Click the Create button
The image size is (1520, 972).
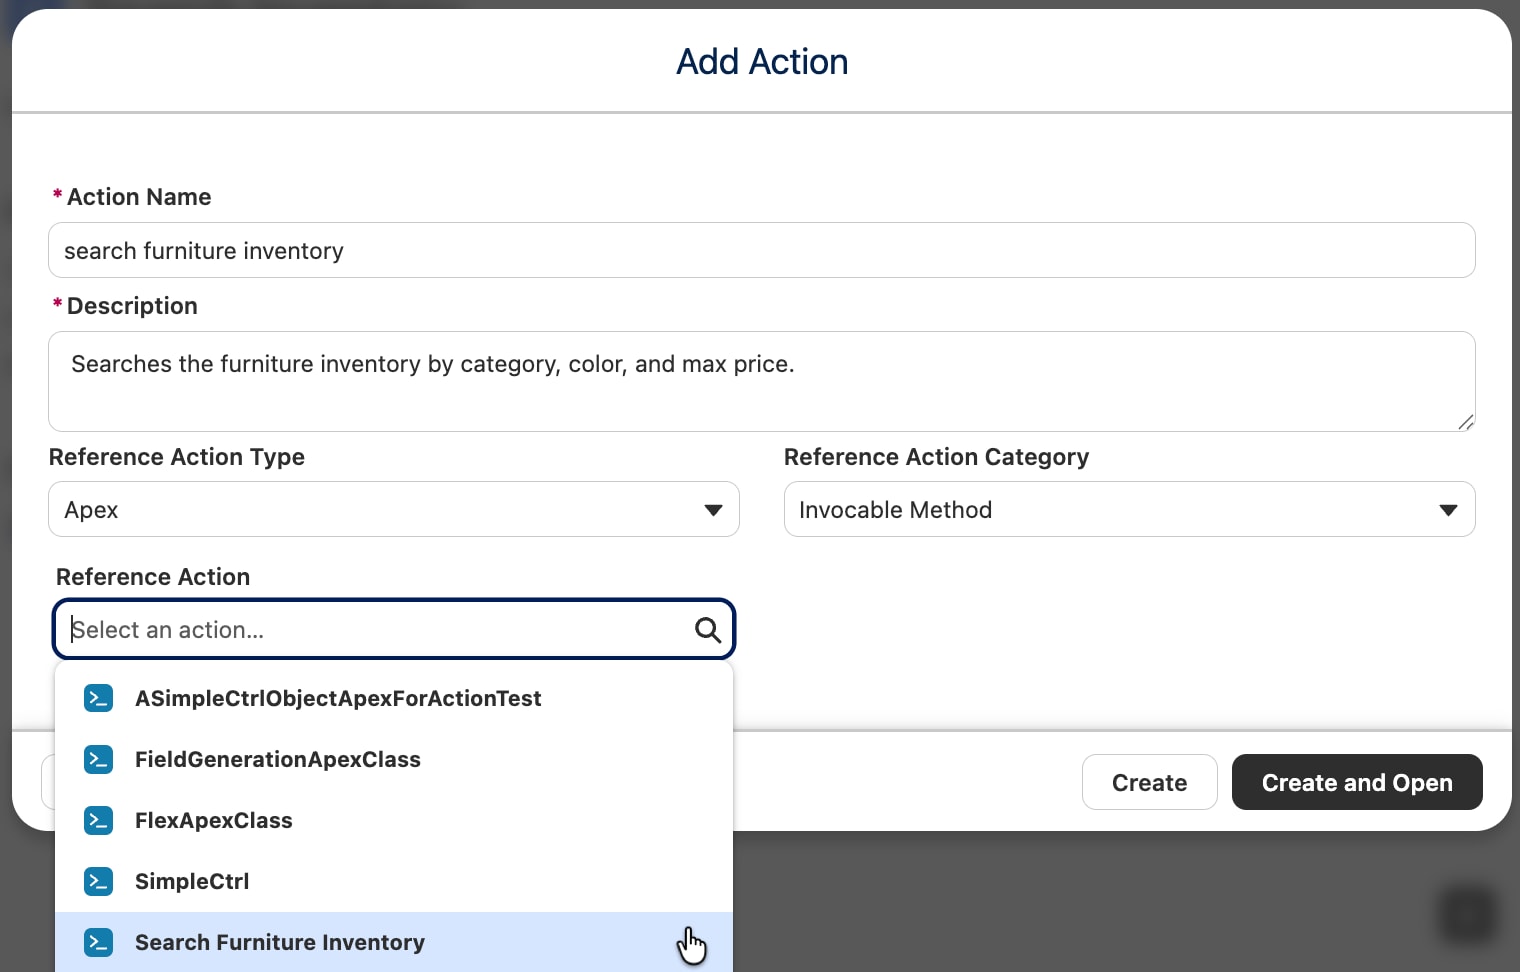1150,782
